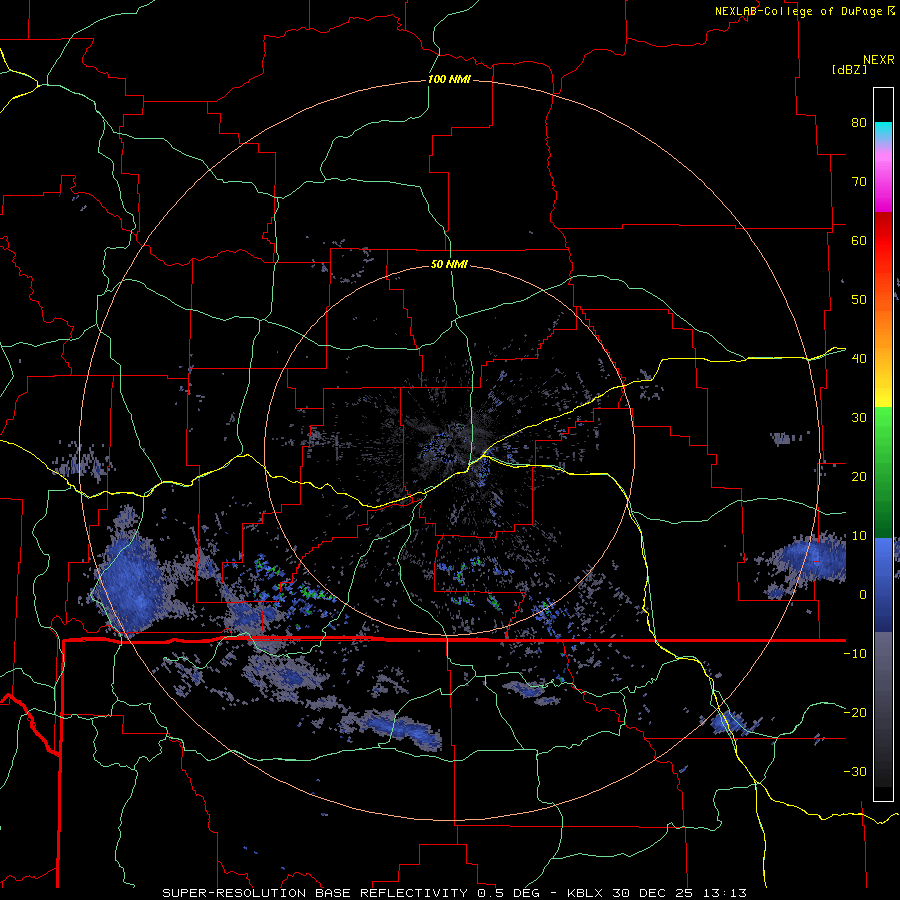Image resolution: width=900 pixels, height=900 pixels.
Task: Click the red segment of color bar
Action: [x=883, y=241]
